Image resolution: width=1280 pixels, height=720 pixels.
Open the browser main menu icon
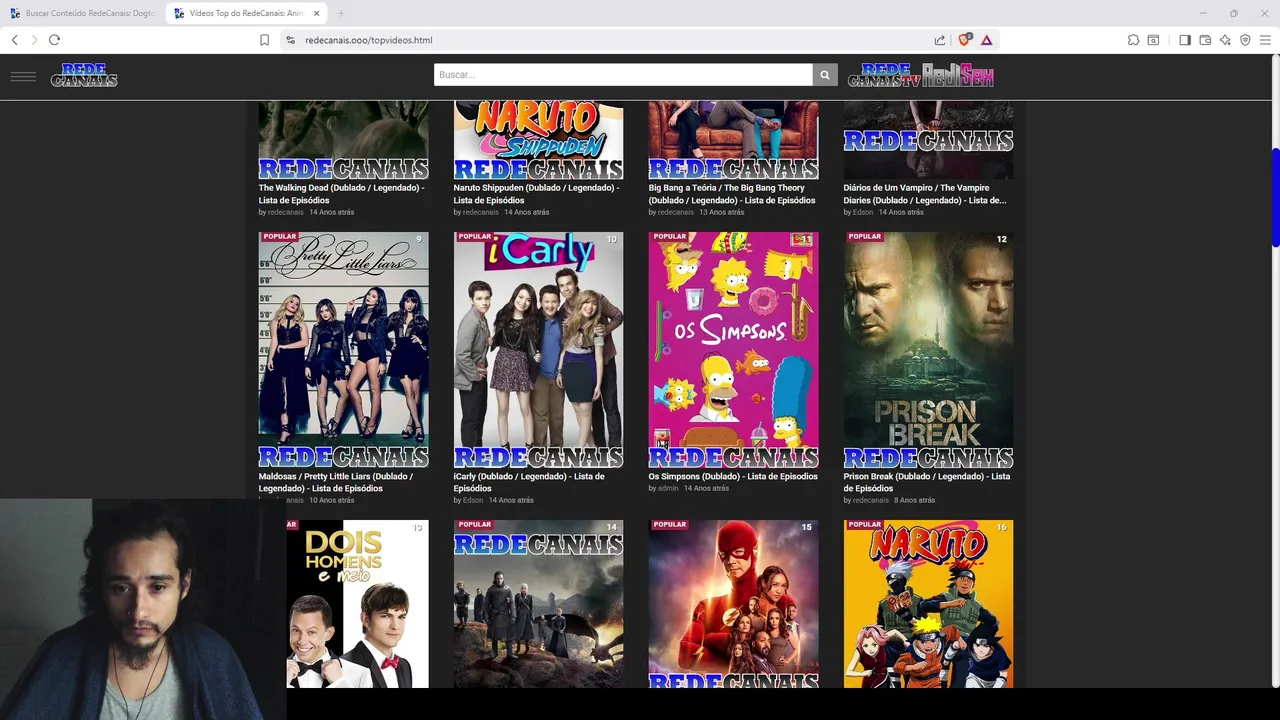coord(1265,40)
